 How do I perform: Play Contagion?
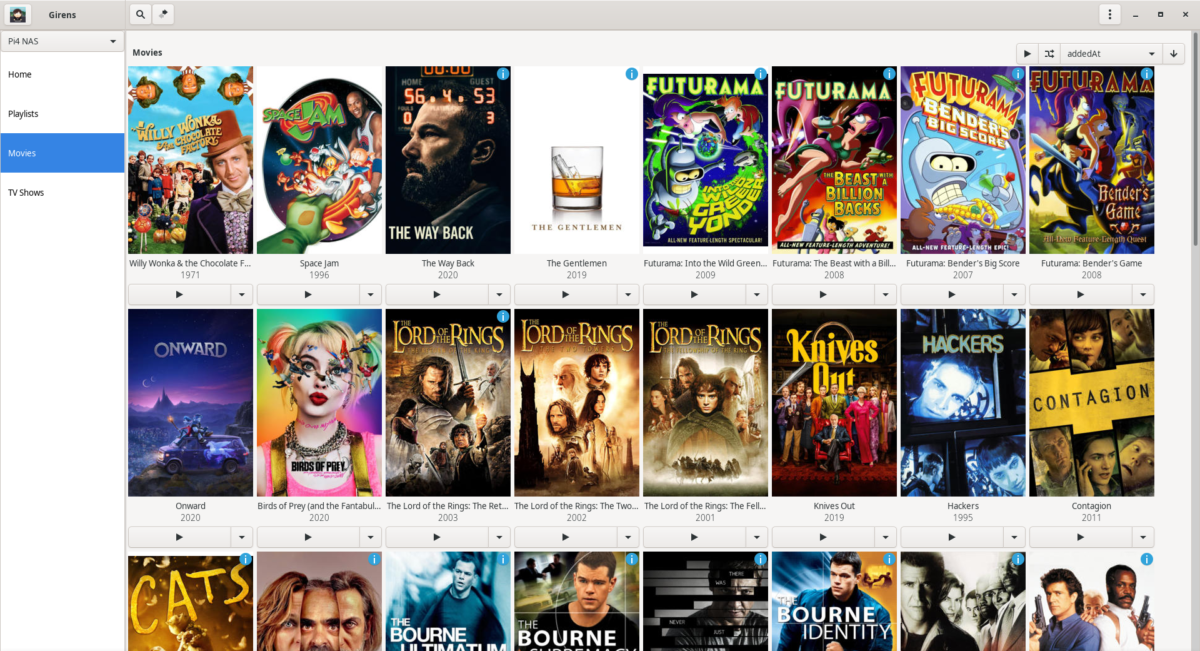[1080, 537]
